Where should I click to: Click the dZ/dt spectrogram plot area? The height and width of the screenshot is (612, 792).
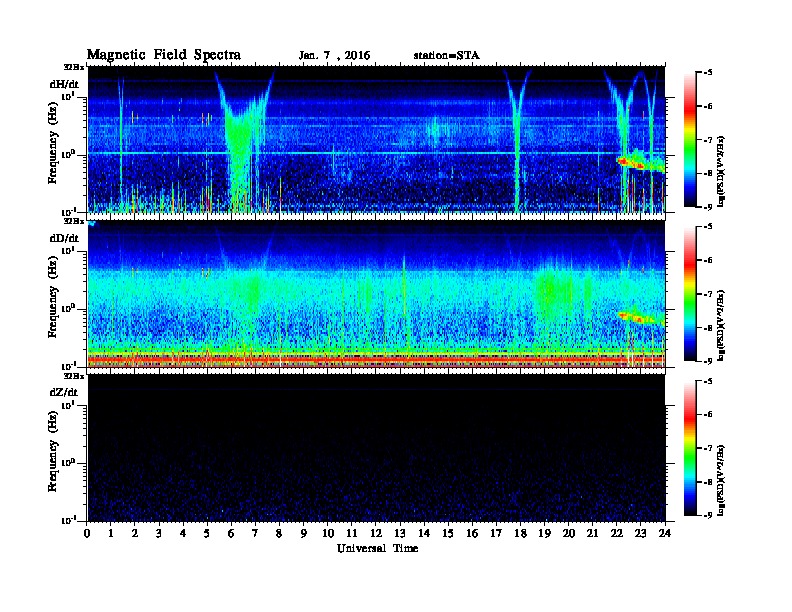tap(376, 448)
